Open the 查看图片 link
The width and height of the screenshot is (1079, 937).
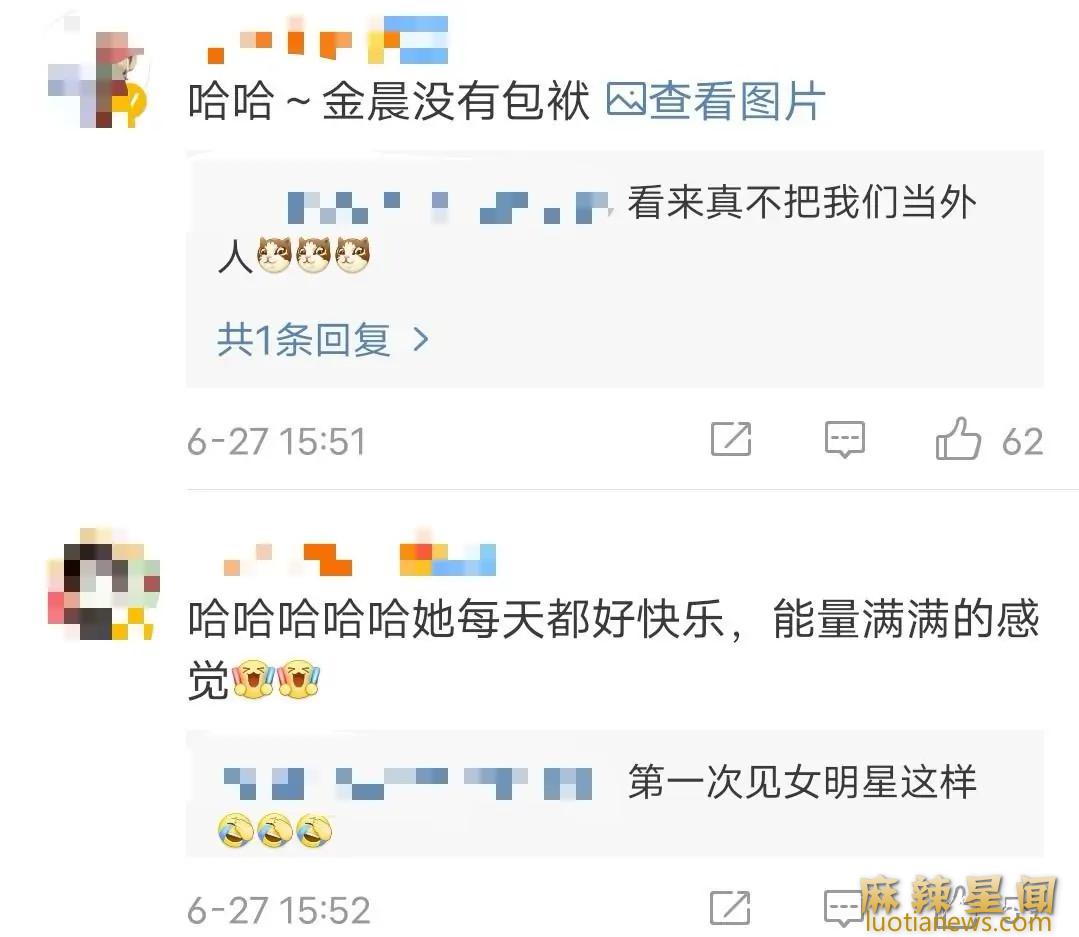pyautogui.click(x=716, y=100)
